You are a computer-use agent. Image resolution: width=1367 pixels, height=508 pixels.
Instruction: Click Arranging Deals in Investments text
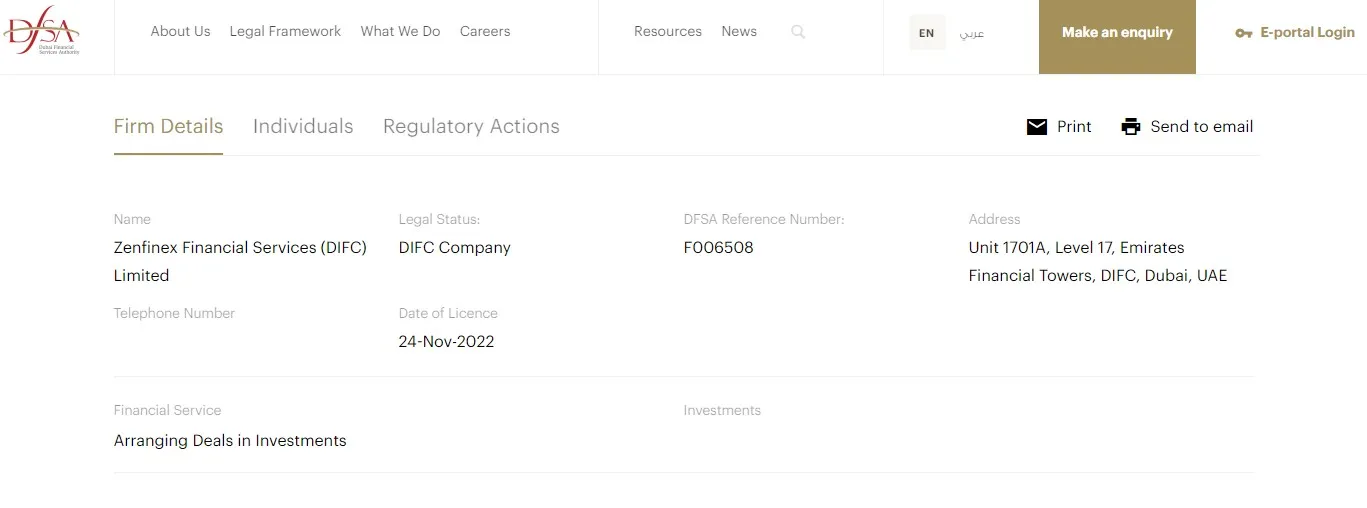tap(230, 441)
